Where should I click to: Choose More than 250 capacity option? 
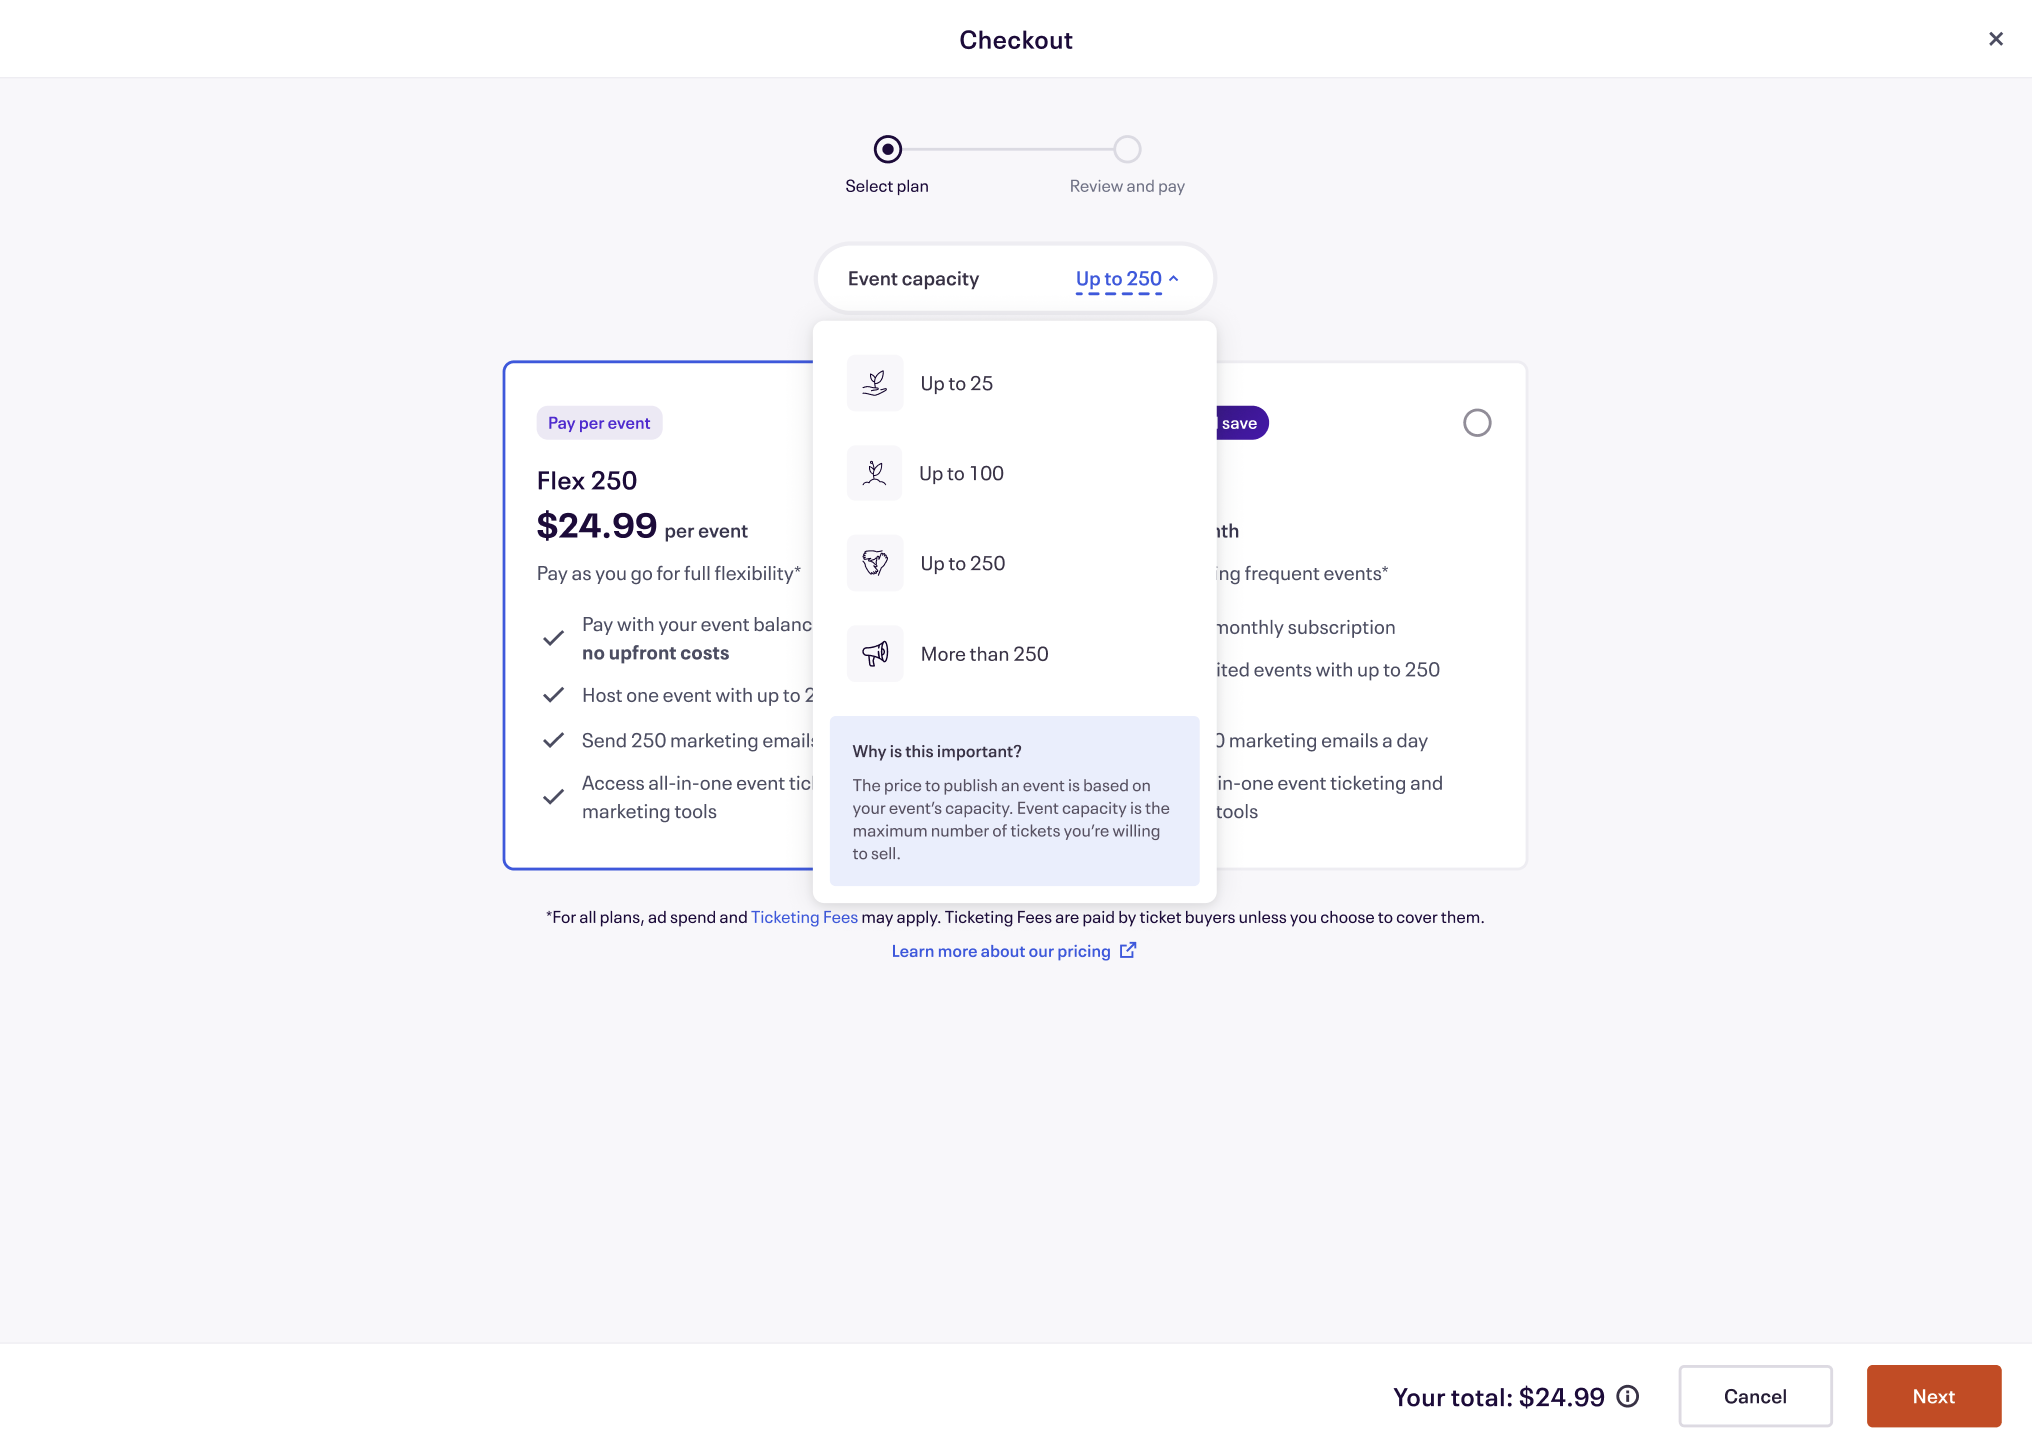point(984,654)
